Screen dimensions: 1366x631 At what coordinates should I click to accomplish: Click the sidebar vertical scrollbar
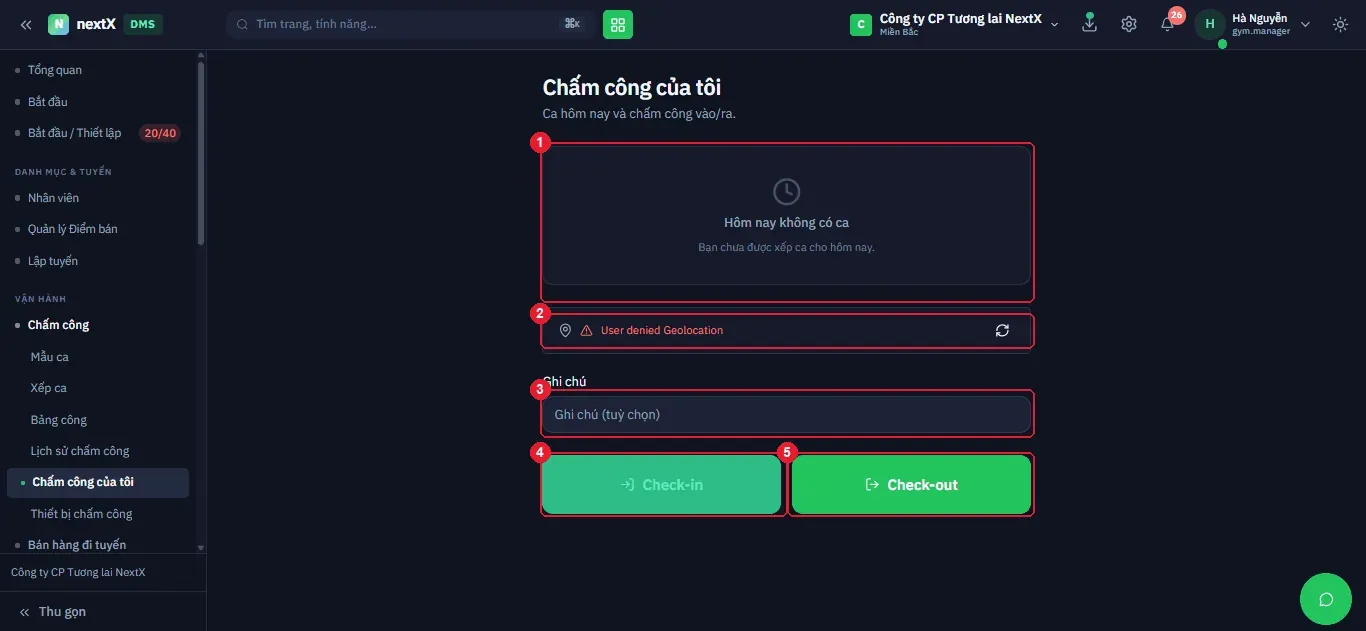pyautogui.click(x=201, y=152)
